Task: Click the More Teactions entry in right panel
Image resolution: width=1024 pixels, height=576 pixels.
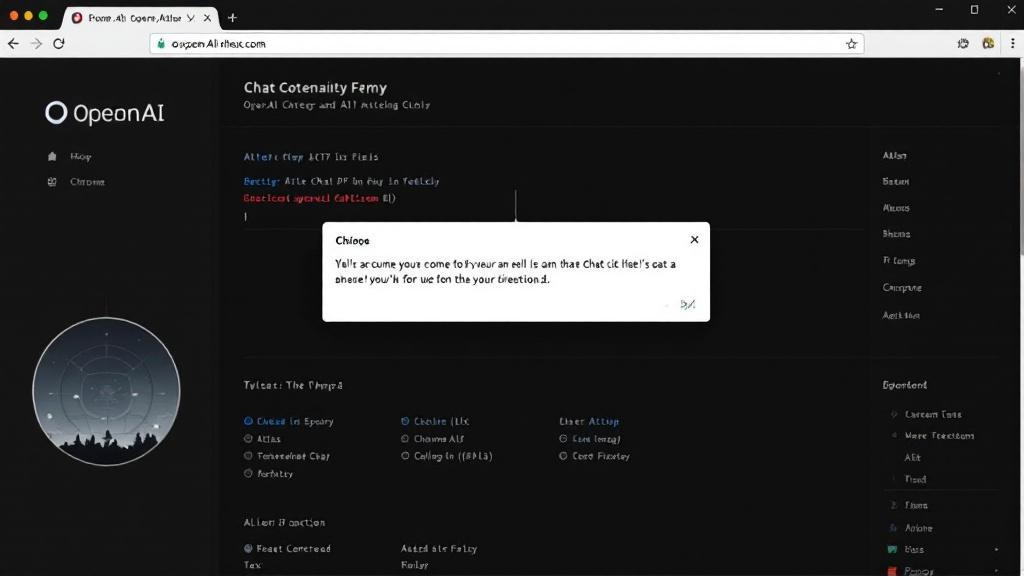Action: pyautogui.click(x=940, y=436)
